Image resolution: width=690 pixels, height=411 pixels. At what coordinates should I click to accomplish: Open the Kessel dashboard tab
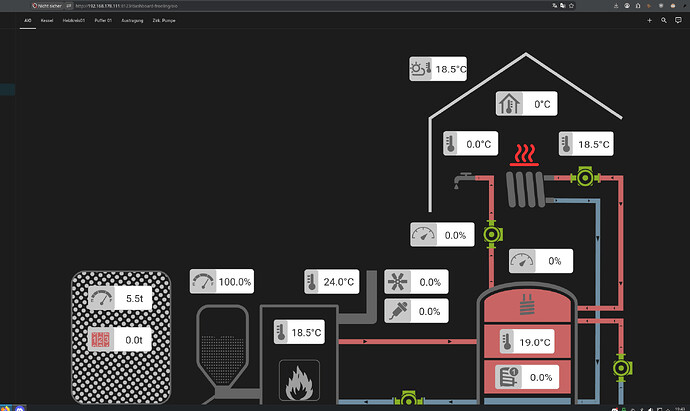tap(47, 21)
